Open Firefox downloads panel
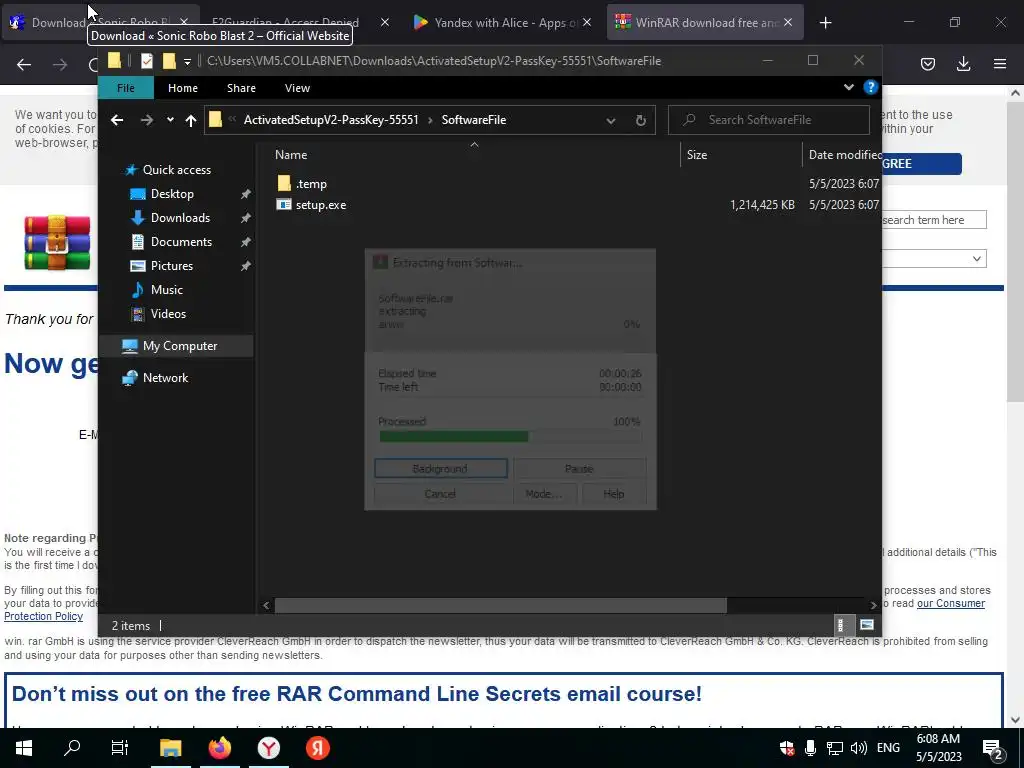This screenshot has width=1024, height=768. point(963,64)
